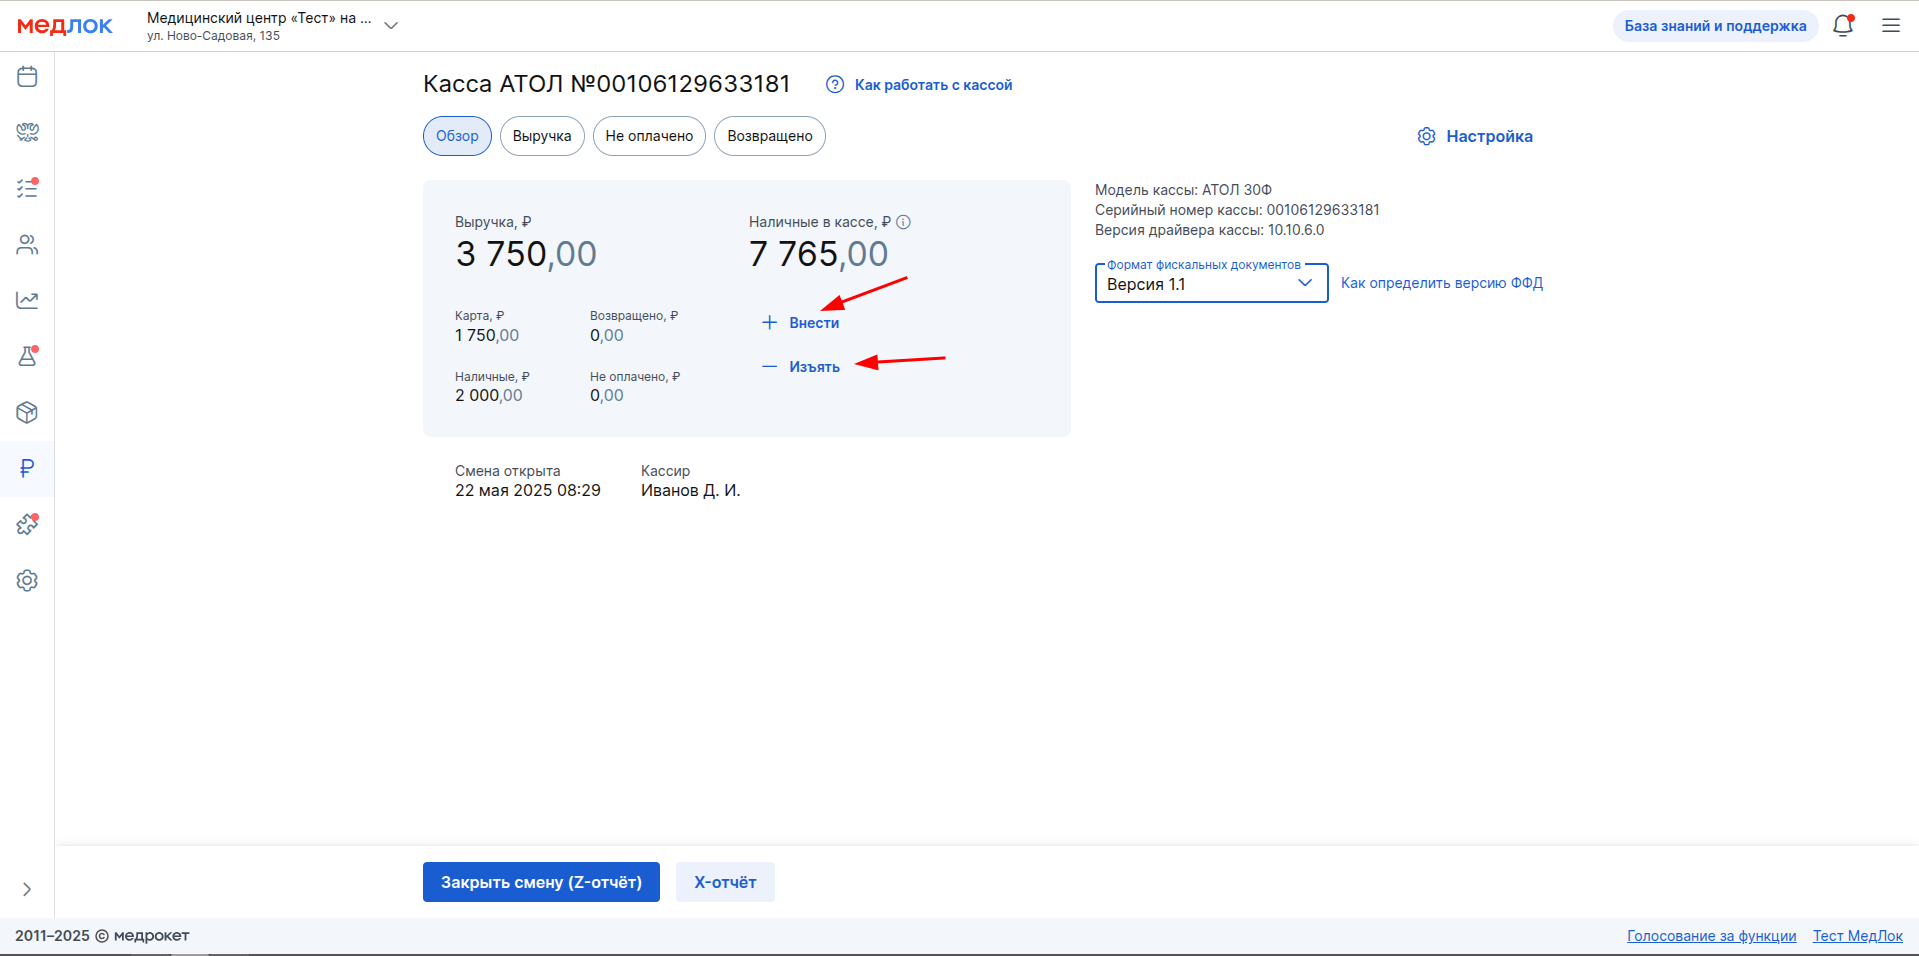Open the Формат фискальных документов dropdown
Viewport: 1919px width, 956px height.
coord(1211,284)
